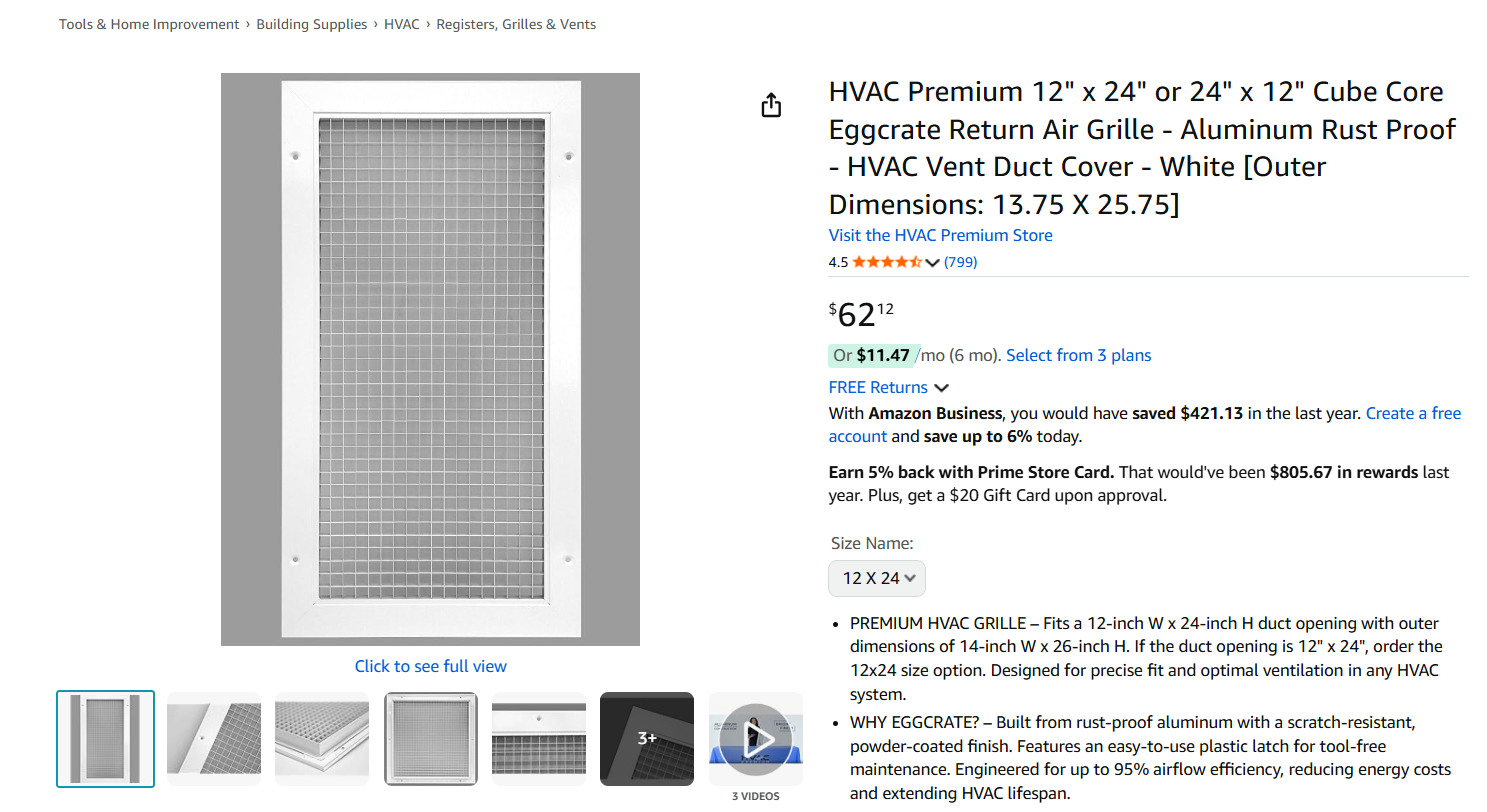1487x812 pixels.
Task: Navigate to the HVAC breadcrumb category
Action: point(402,24)
